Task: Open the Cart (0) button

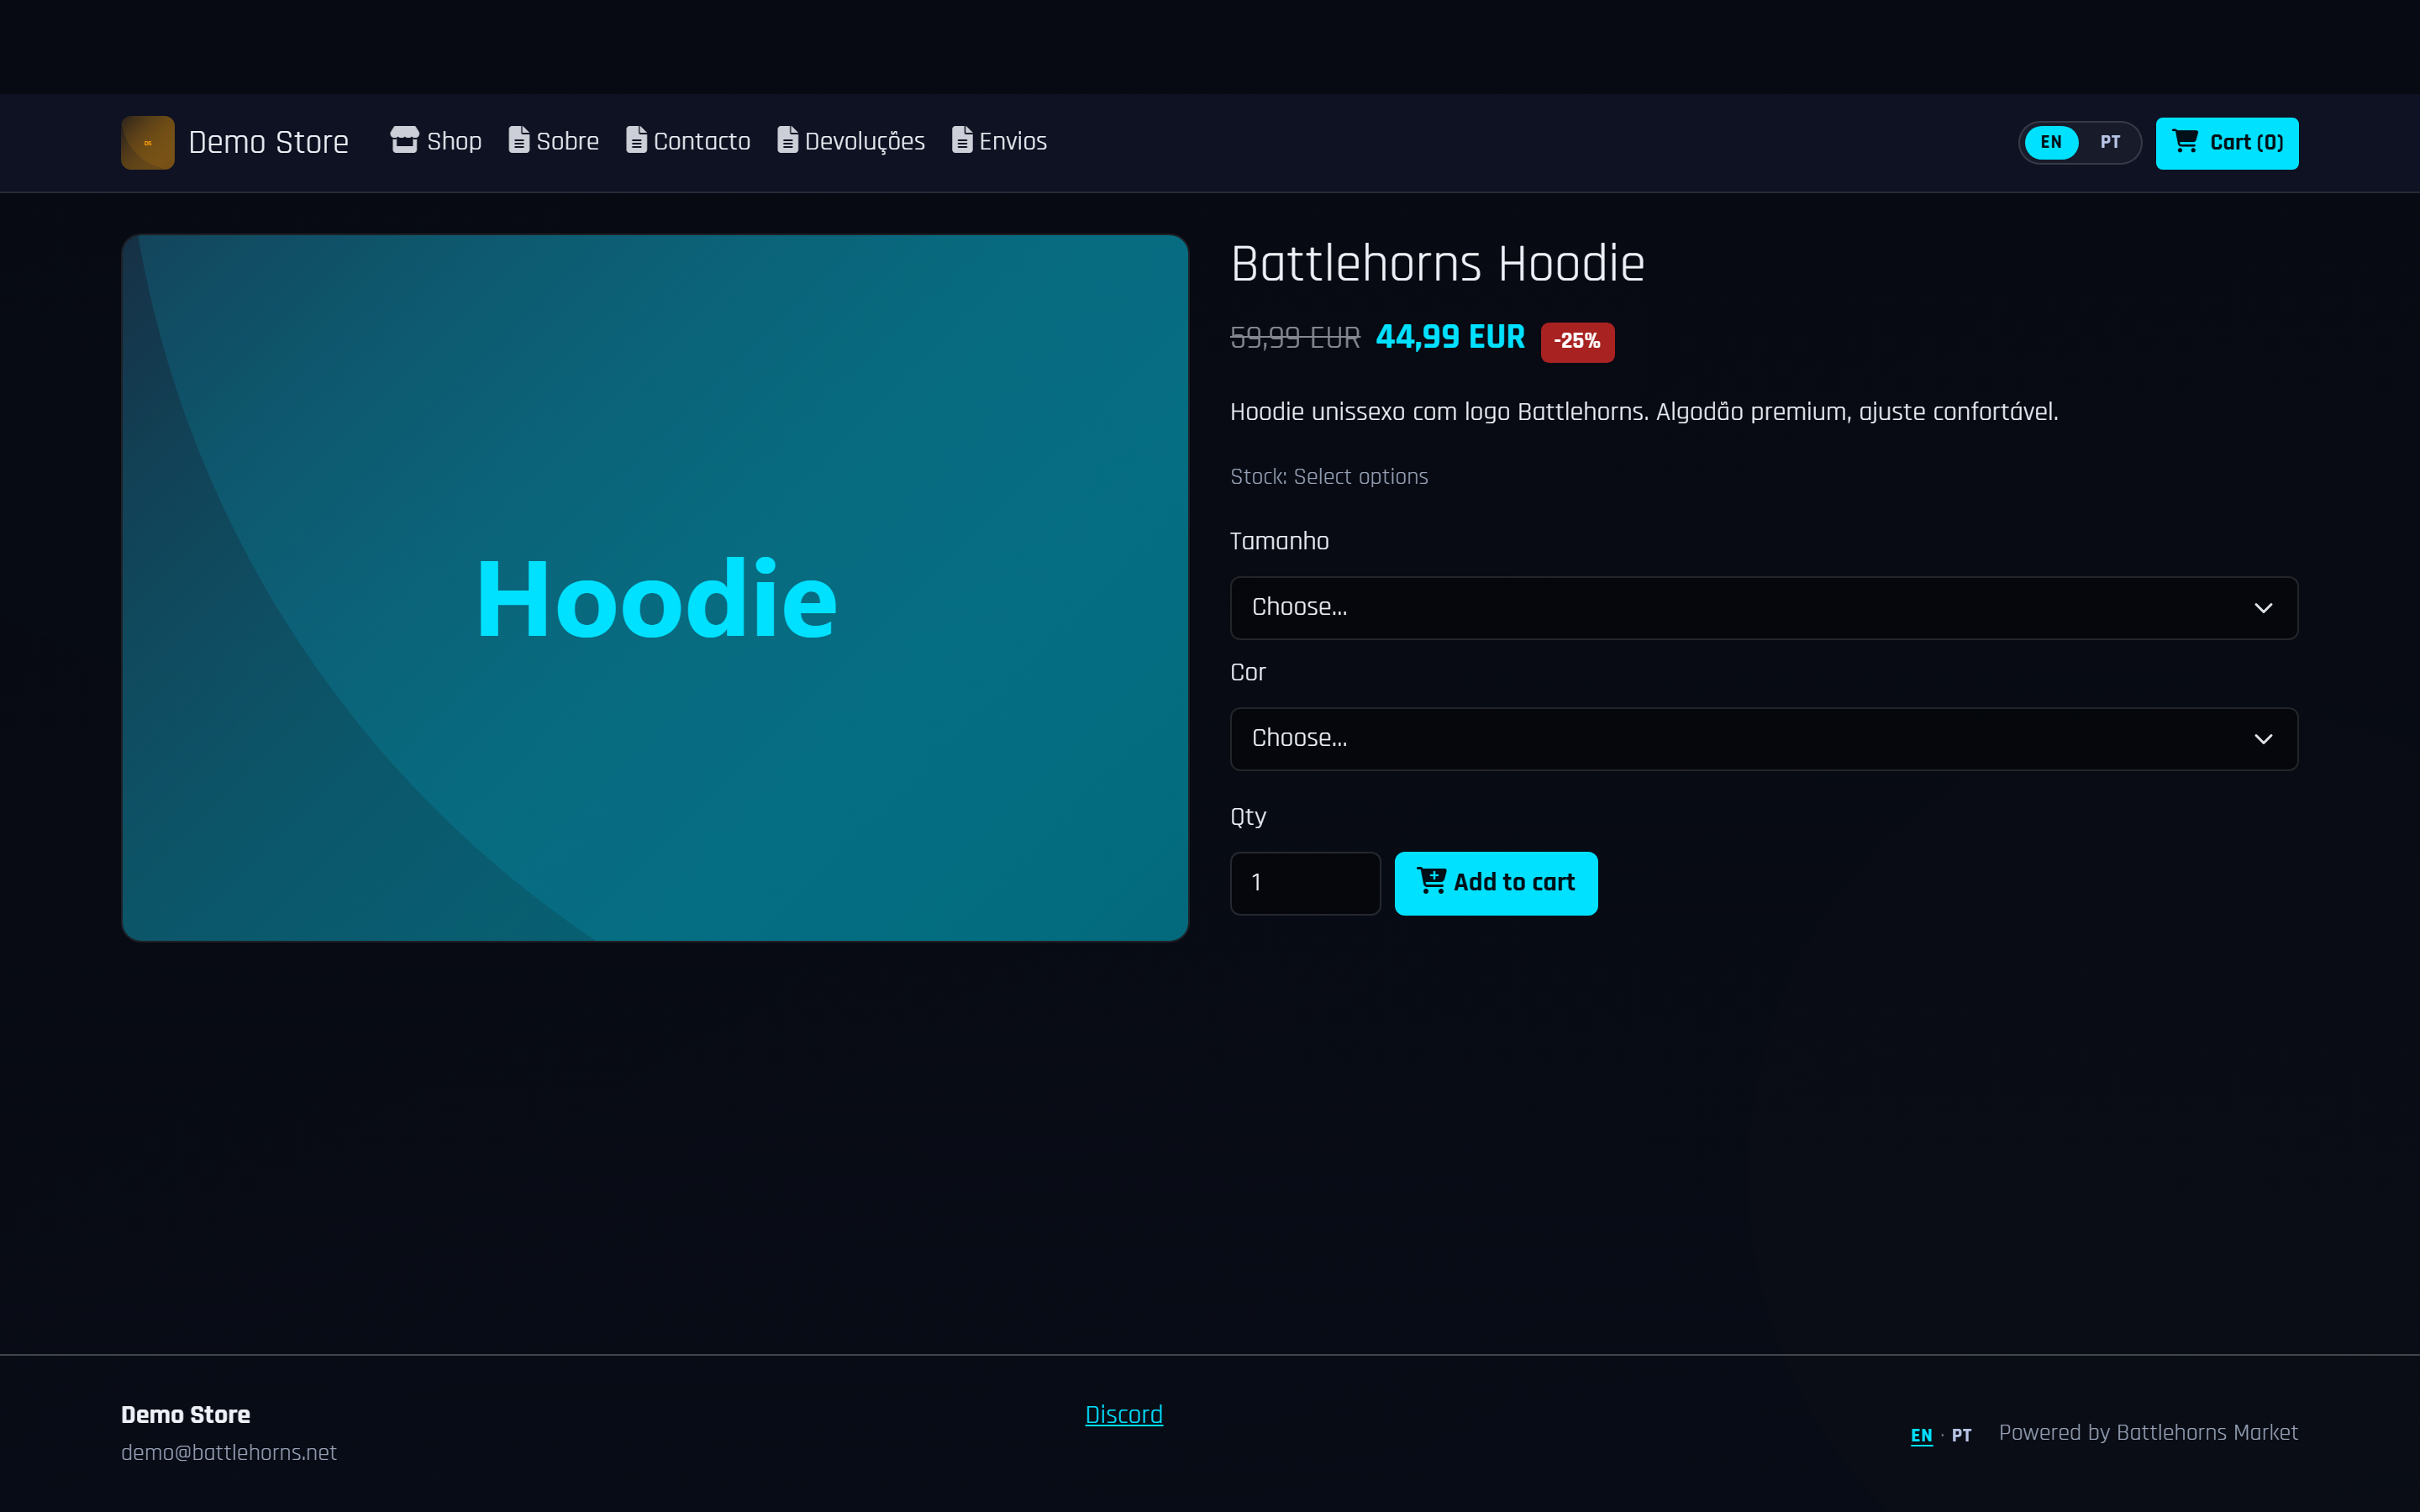Action: pos(2226,143)
